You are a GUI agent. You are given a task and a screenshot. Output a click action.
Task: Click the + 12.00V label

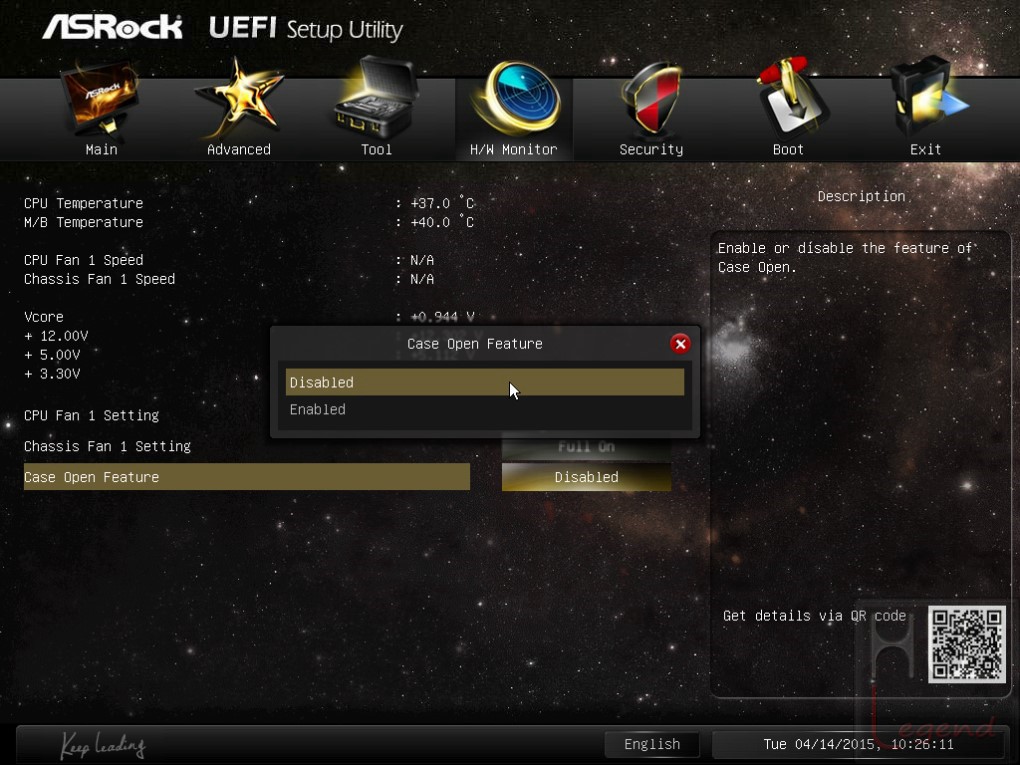(56, 336)
